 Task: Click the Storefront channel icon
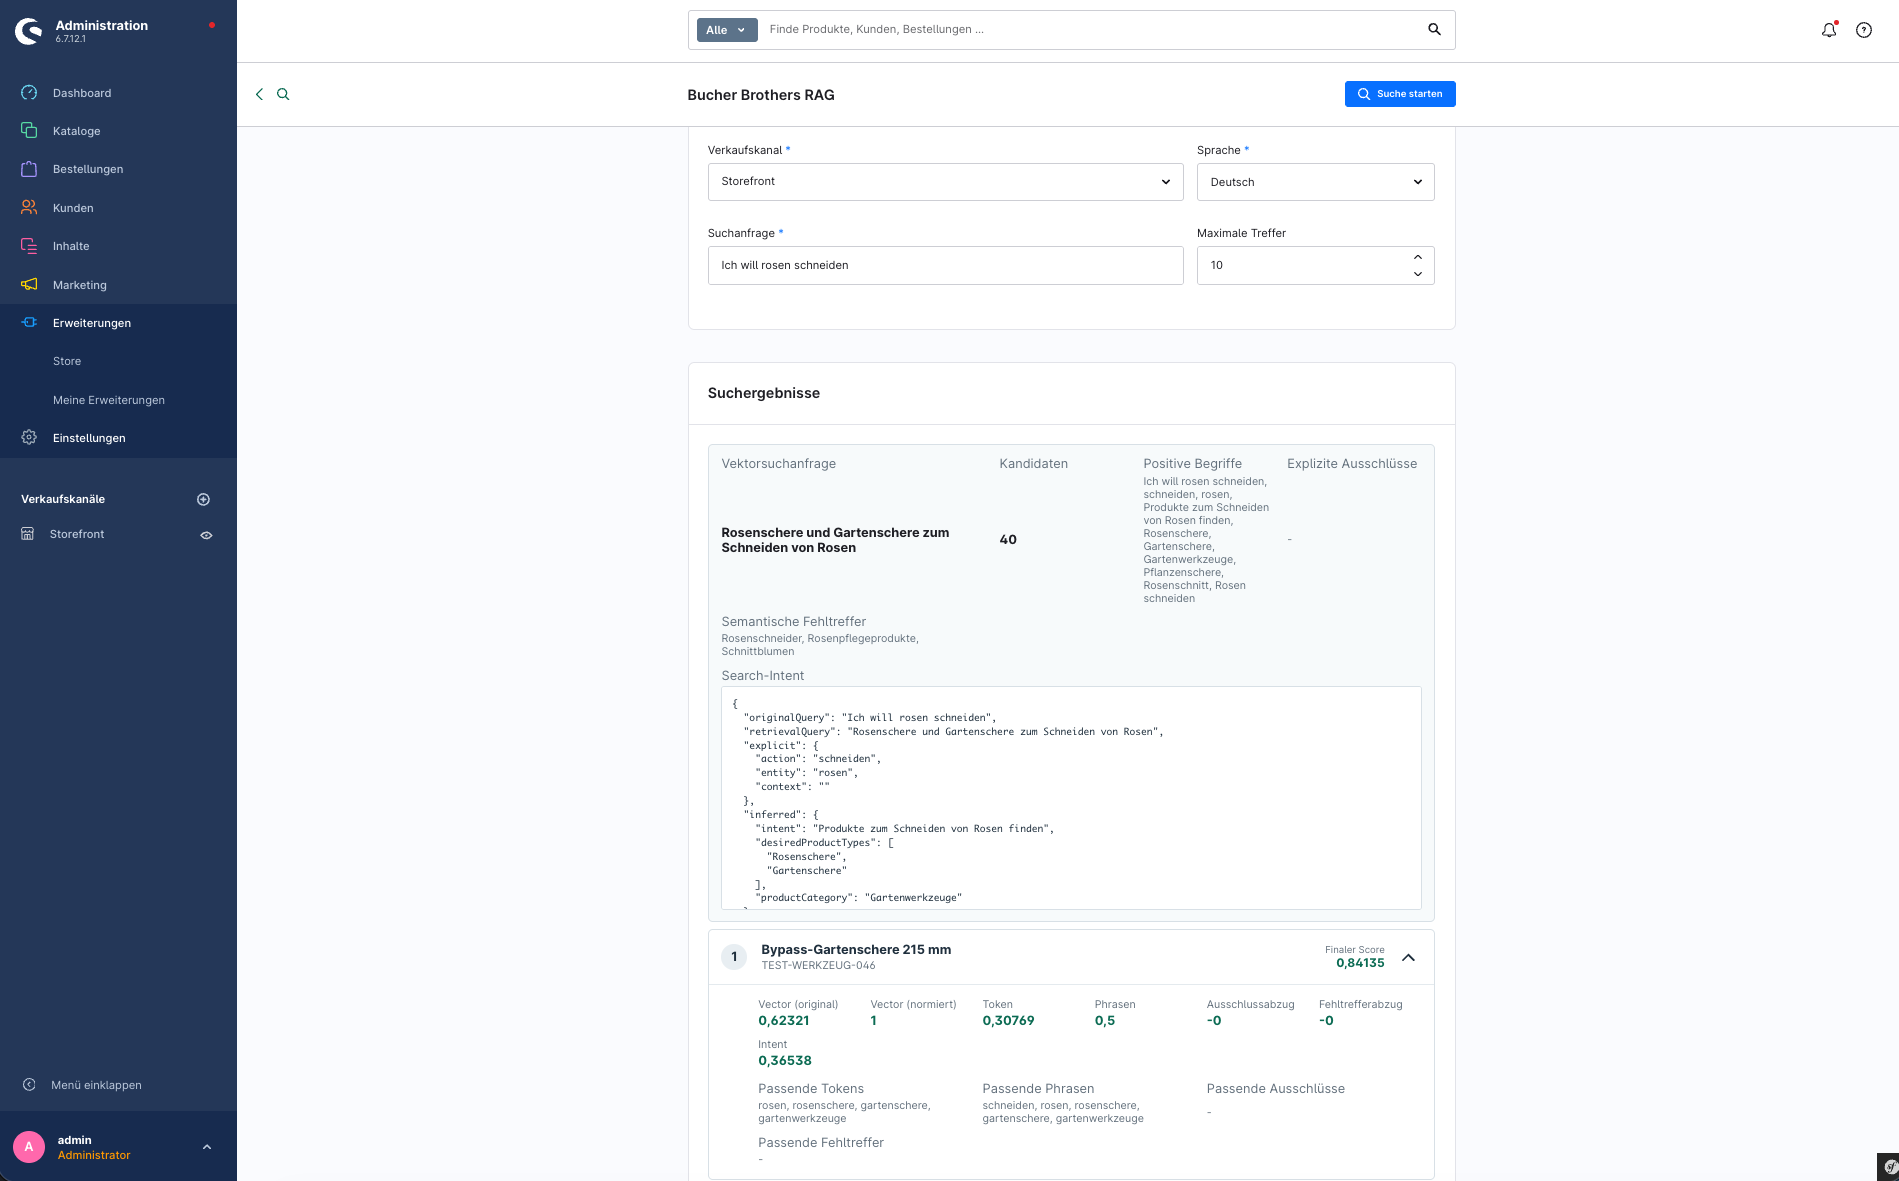[x=28, y=534]
